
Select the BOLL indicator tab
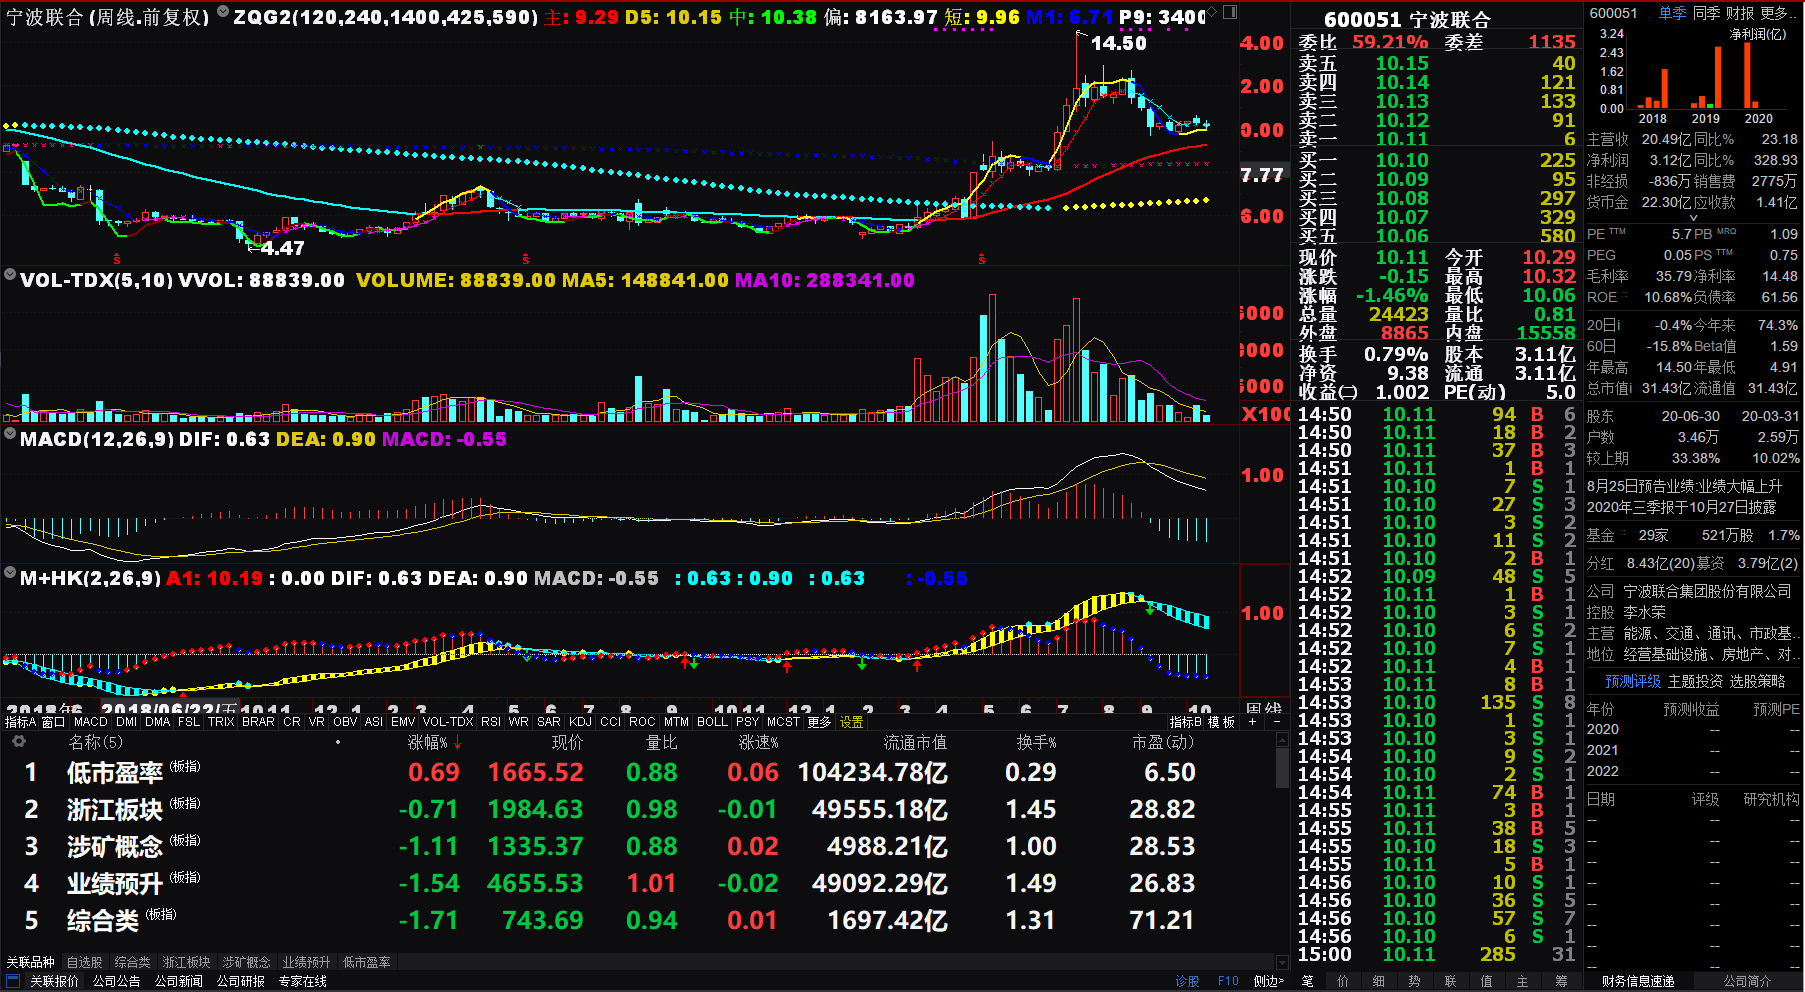(x=712, y=721)
